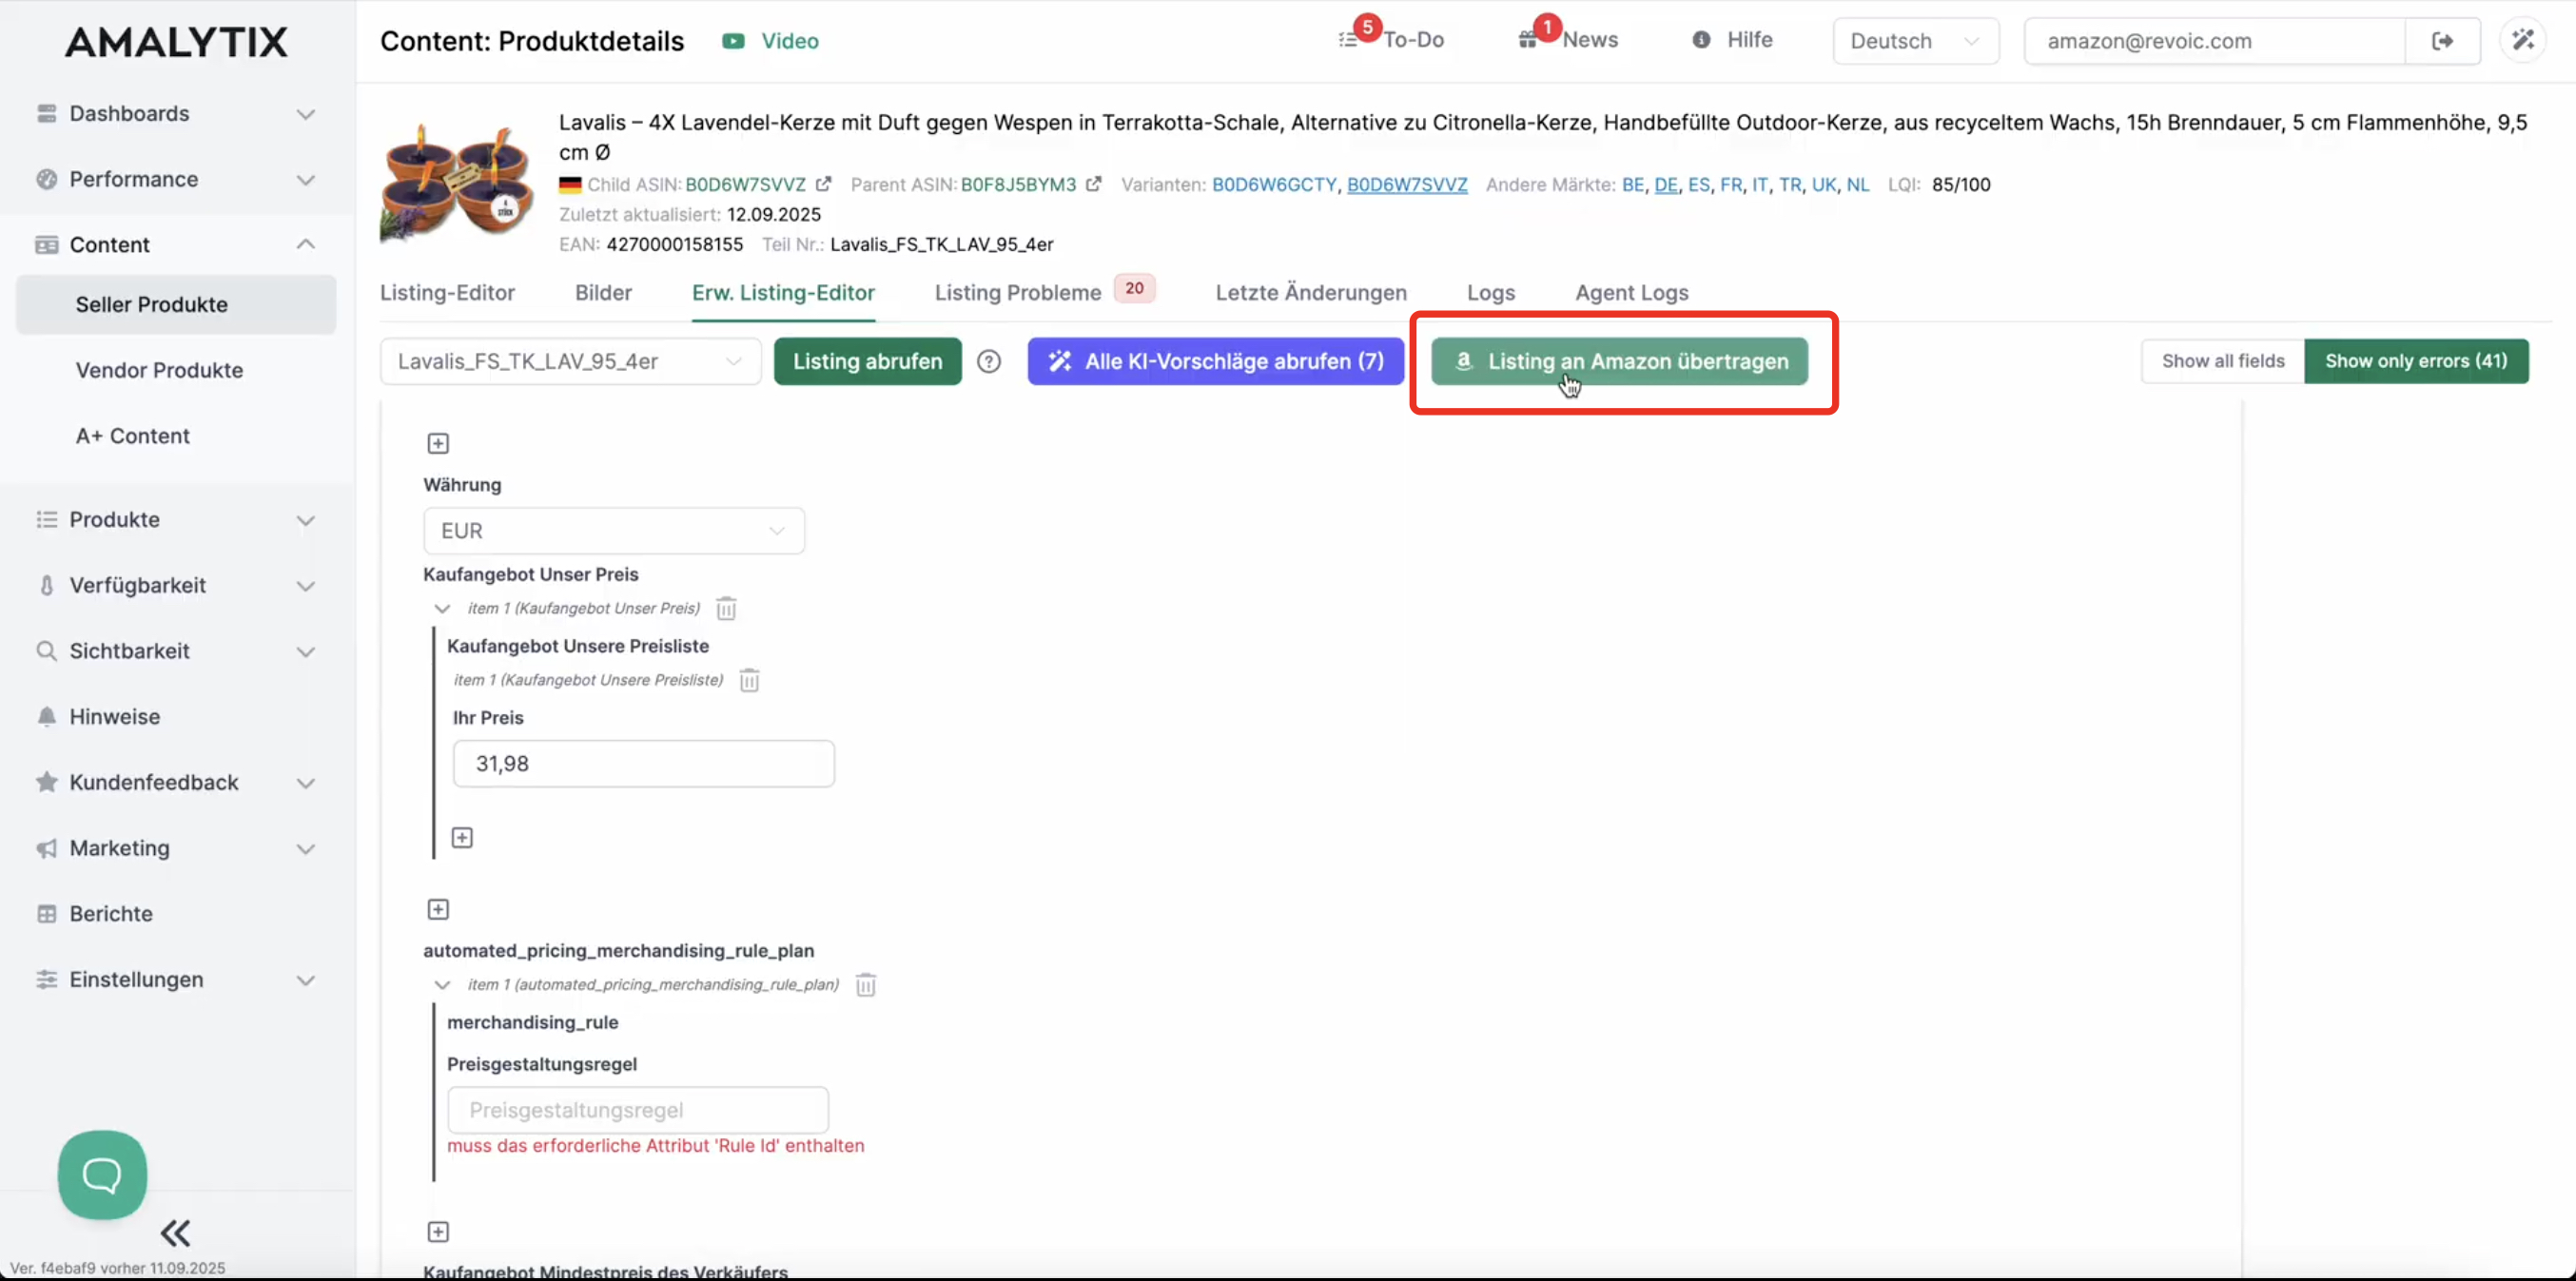This screenshot has height=1281, width=2576.
Task: Open the Währung EUR dropdown
Action: pos(613,531)
